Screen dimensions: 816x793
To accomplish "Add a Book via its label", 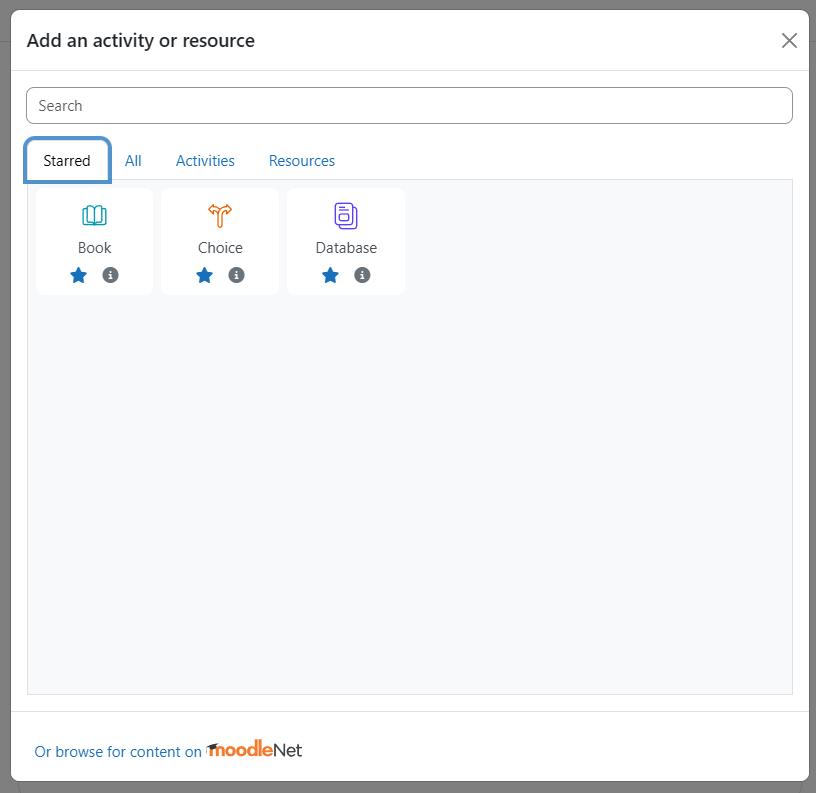I will click(94, 248).
